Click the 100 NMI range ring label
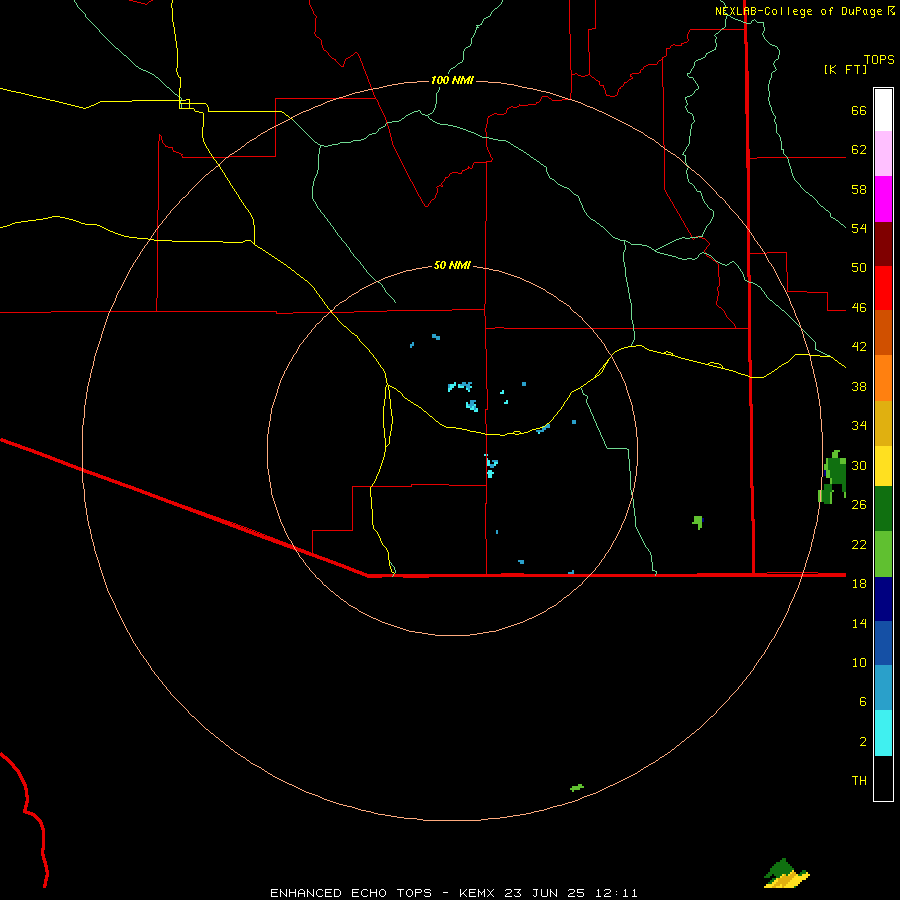 452,80
